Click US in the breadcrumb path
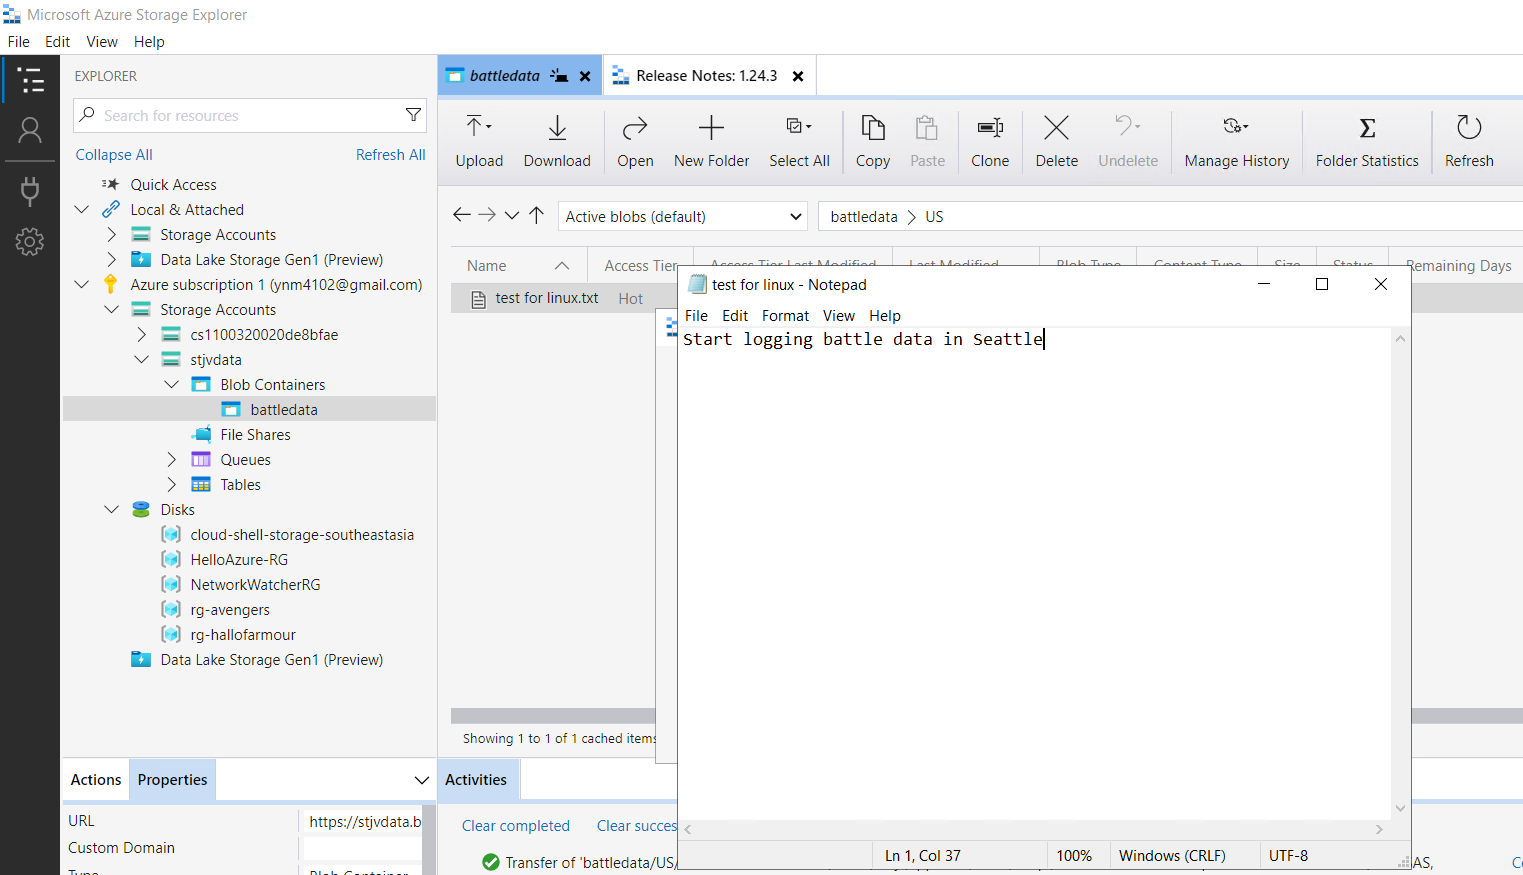 (934, 217)
